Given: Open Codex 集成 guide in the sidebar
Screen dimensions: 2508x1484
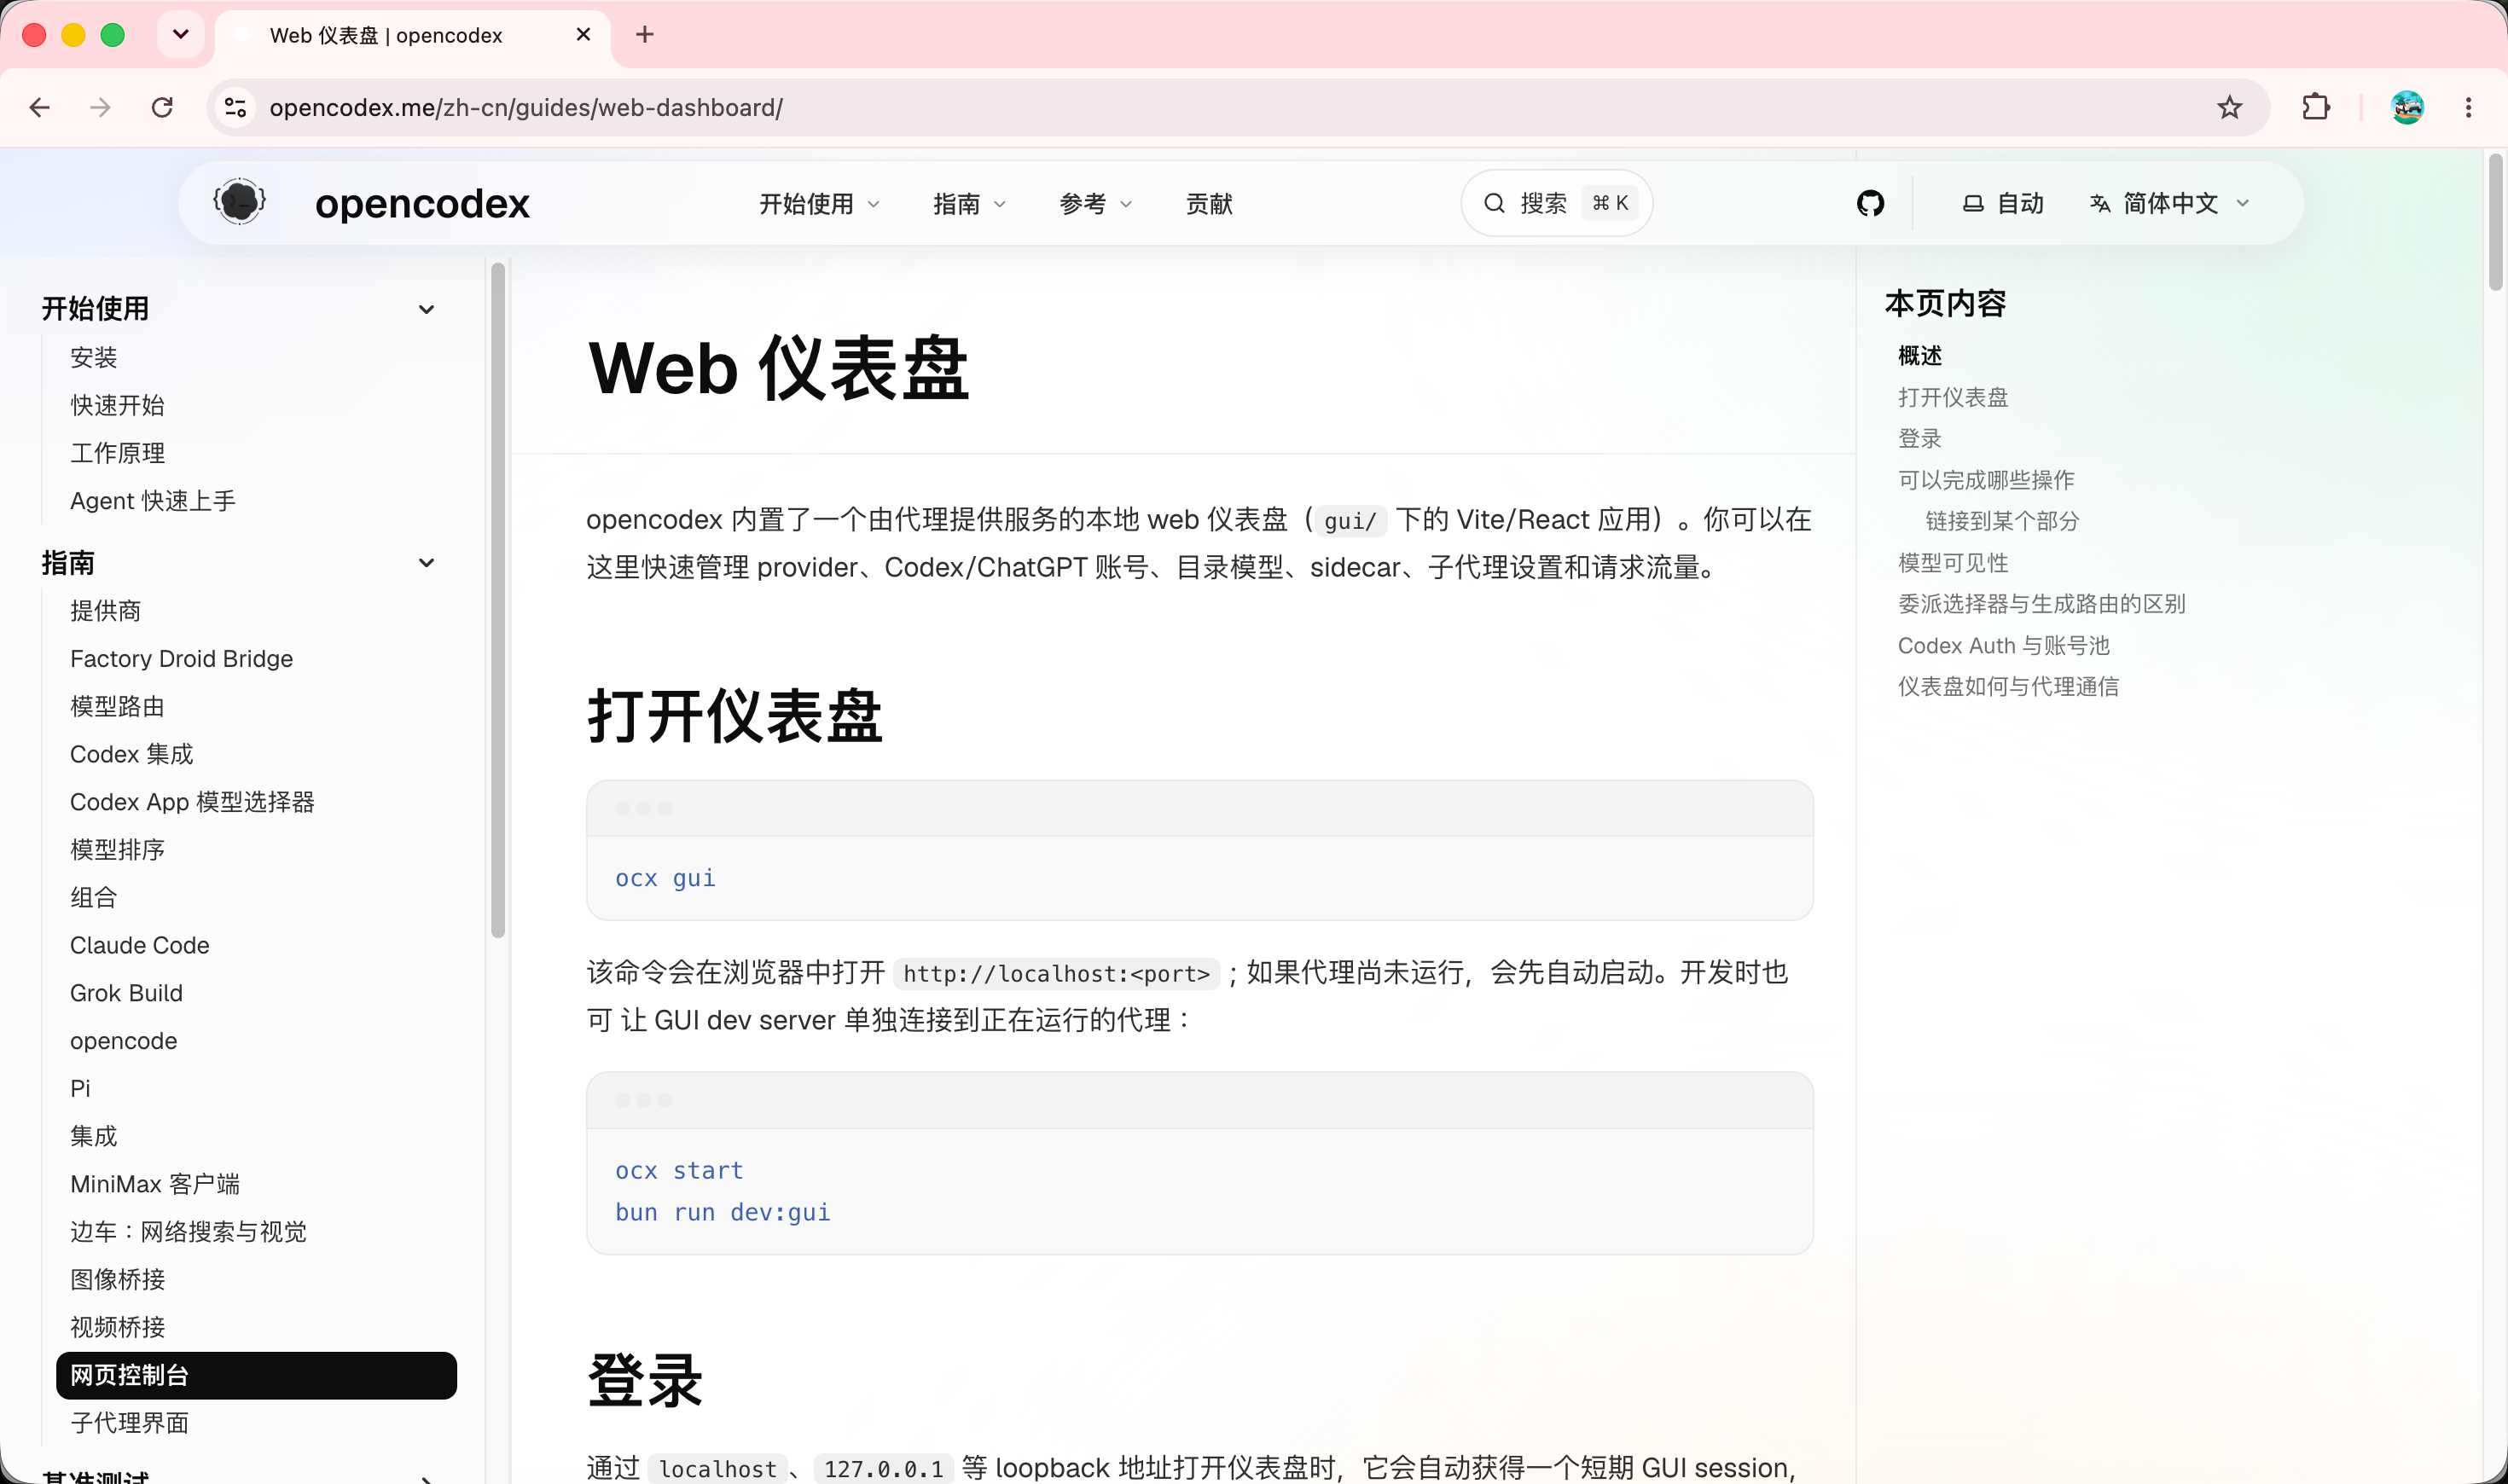Looking at the screenshot, I should 131,754.
